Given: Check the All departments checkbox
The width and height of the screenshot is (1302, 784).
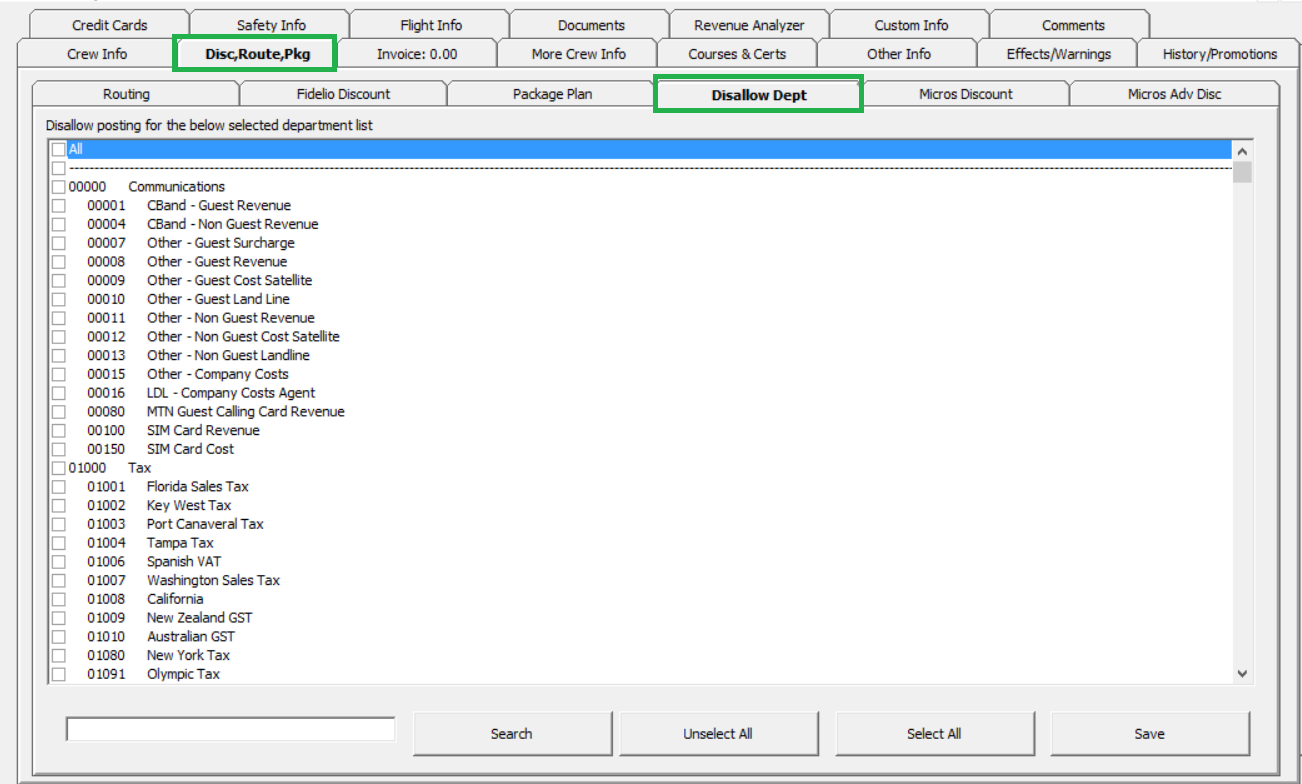Looking at the screenshot, I should [57, 149].
